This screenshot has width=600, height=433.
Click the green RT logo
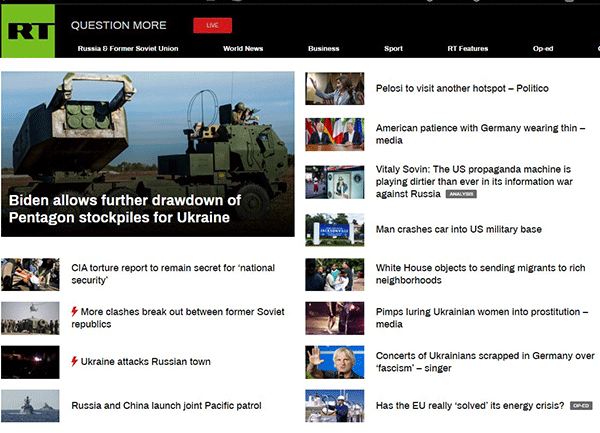(x=28, y=31)
